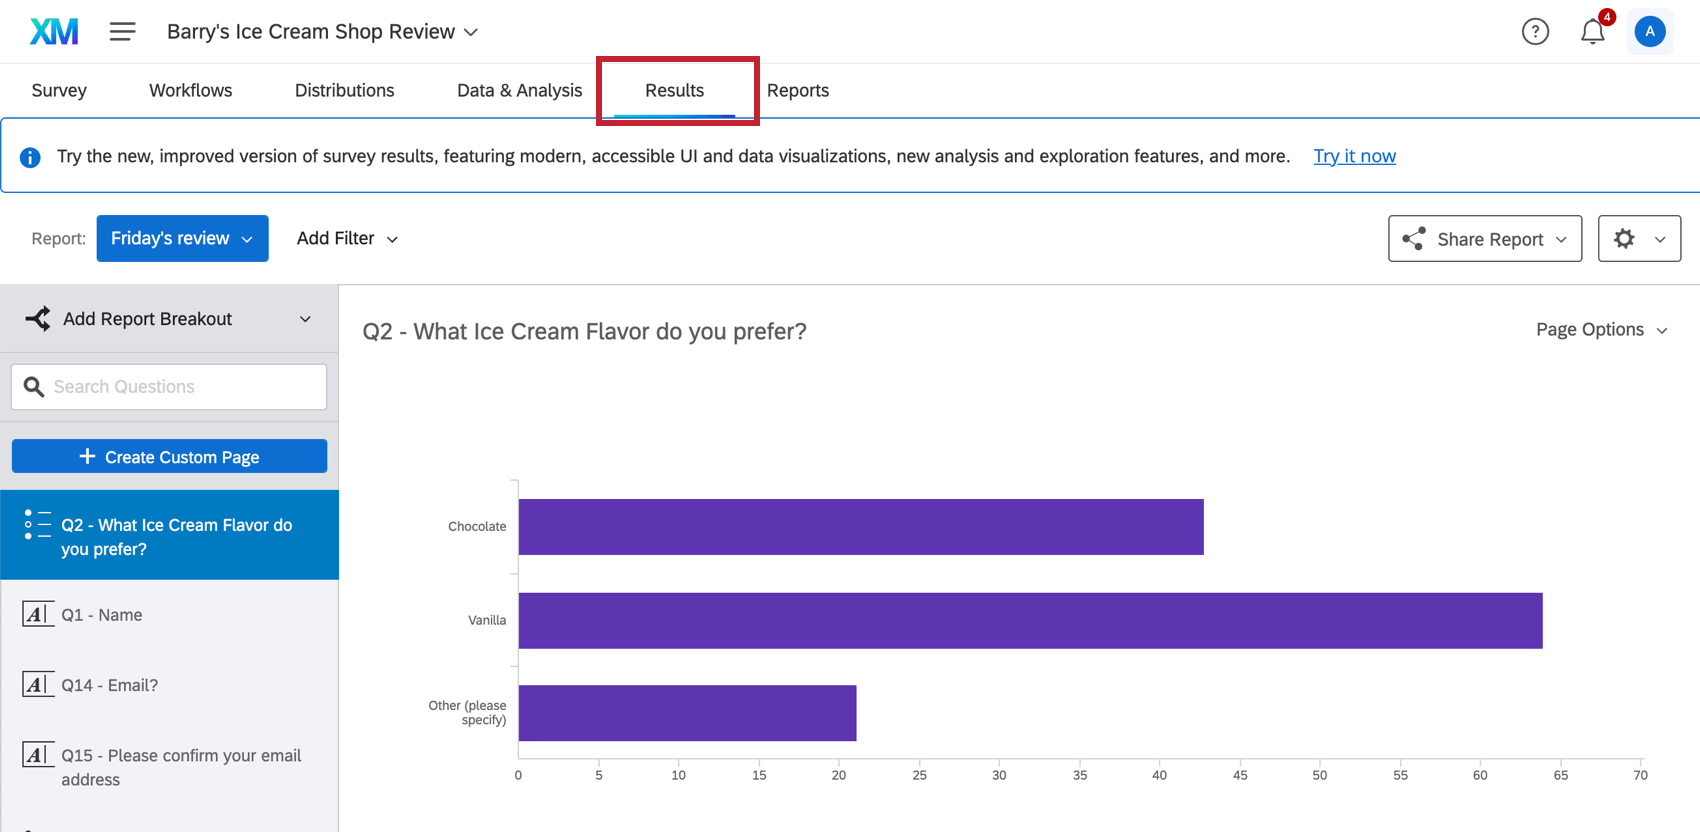The height and width of the screenshot is (832, 1700).
Task: Click the info icon in the banner
Action: (x=30, y=156)
